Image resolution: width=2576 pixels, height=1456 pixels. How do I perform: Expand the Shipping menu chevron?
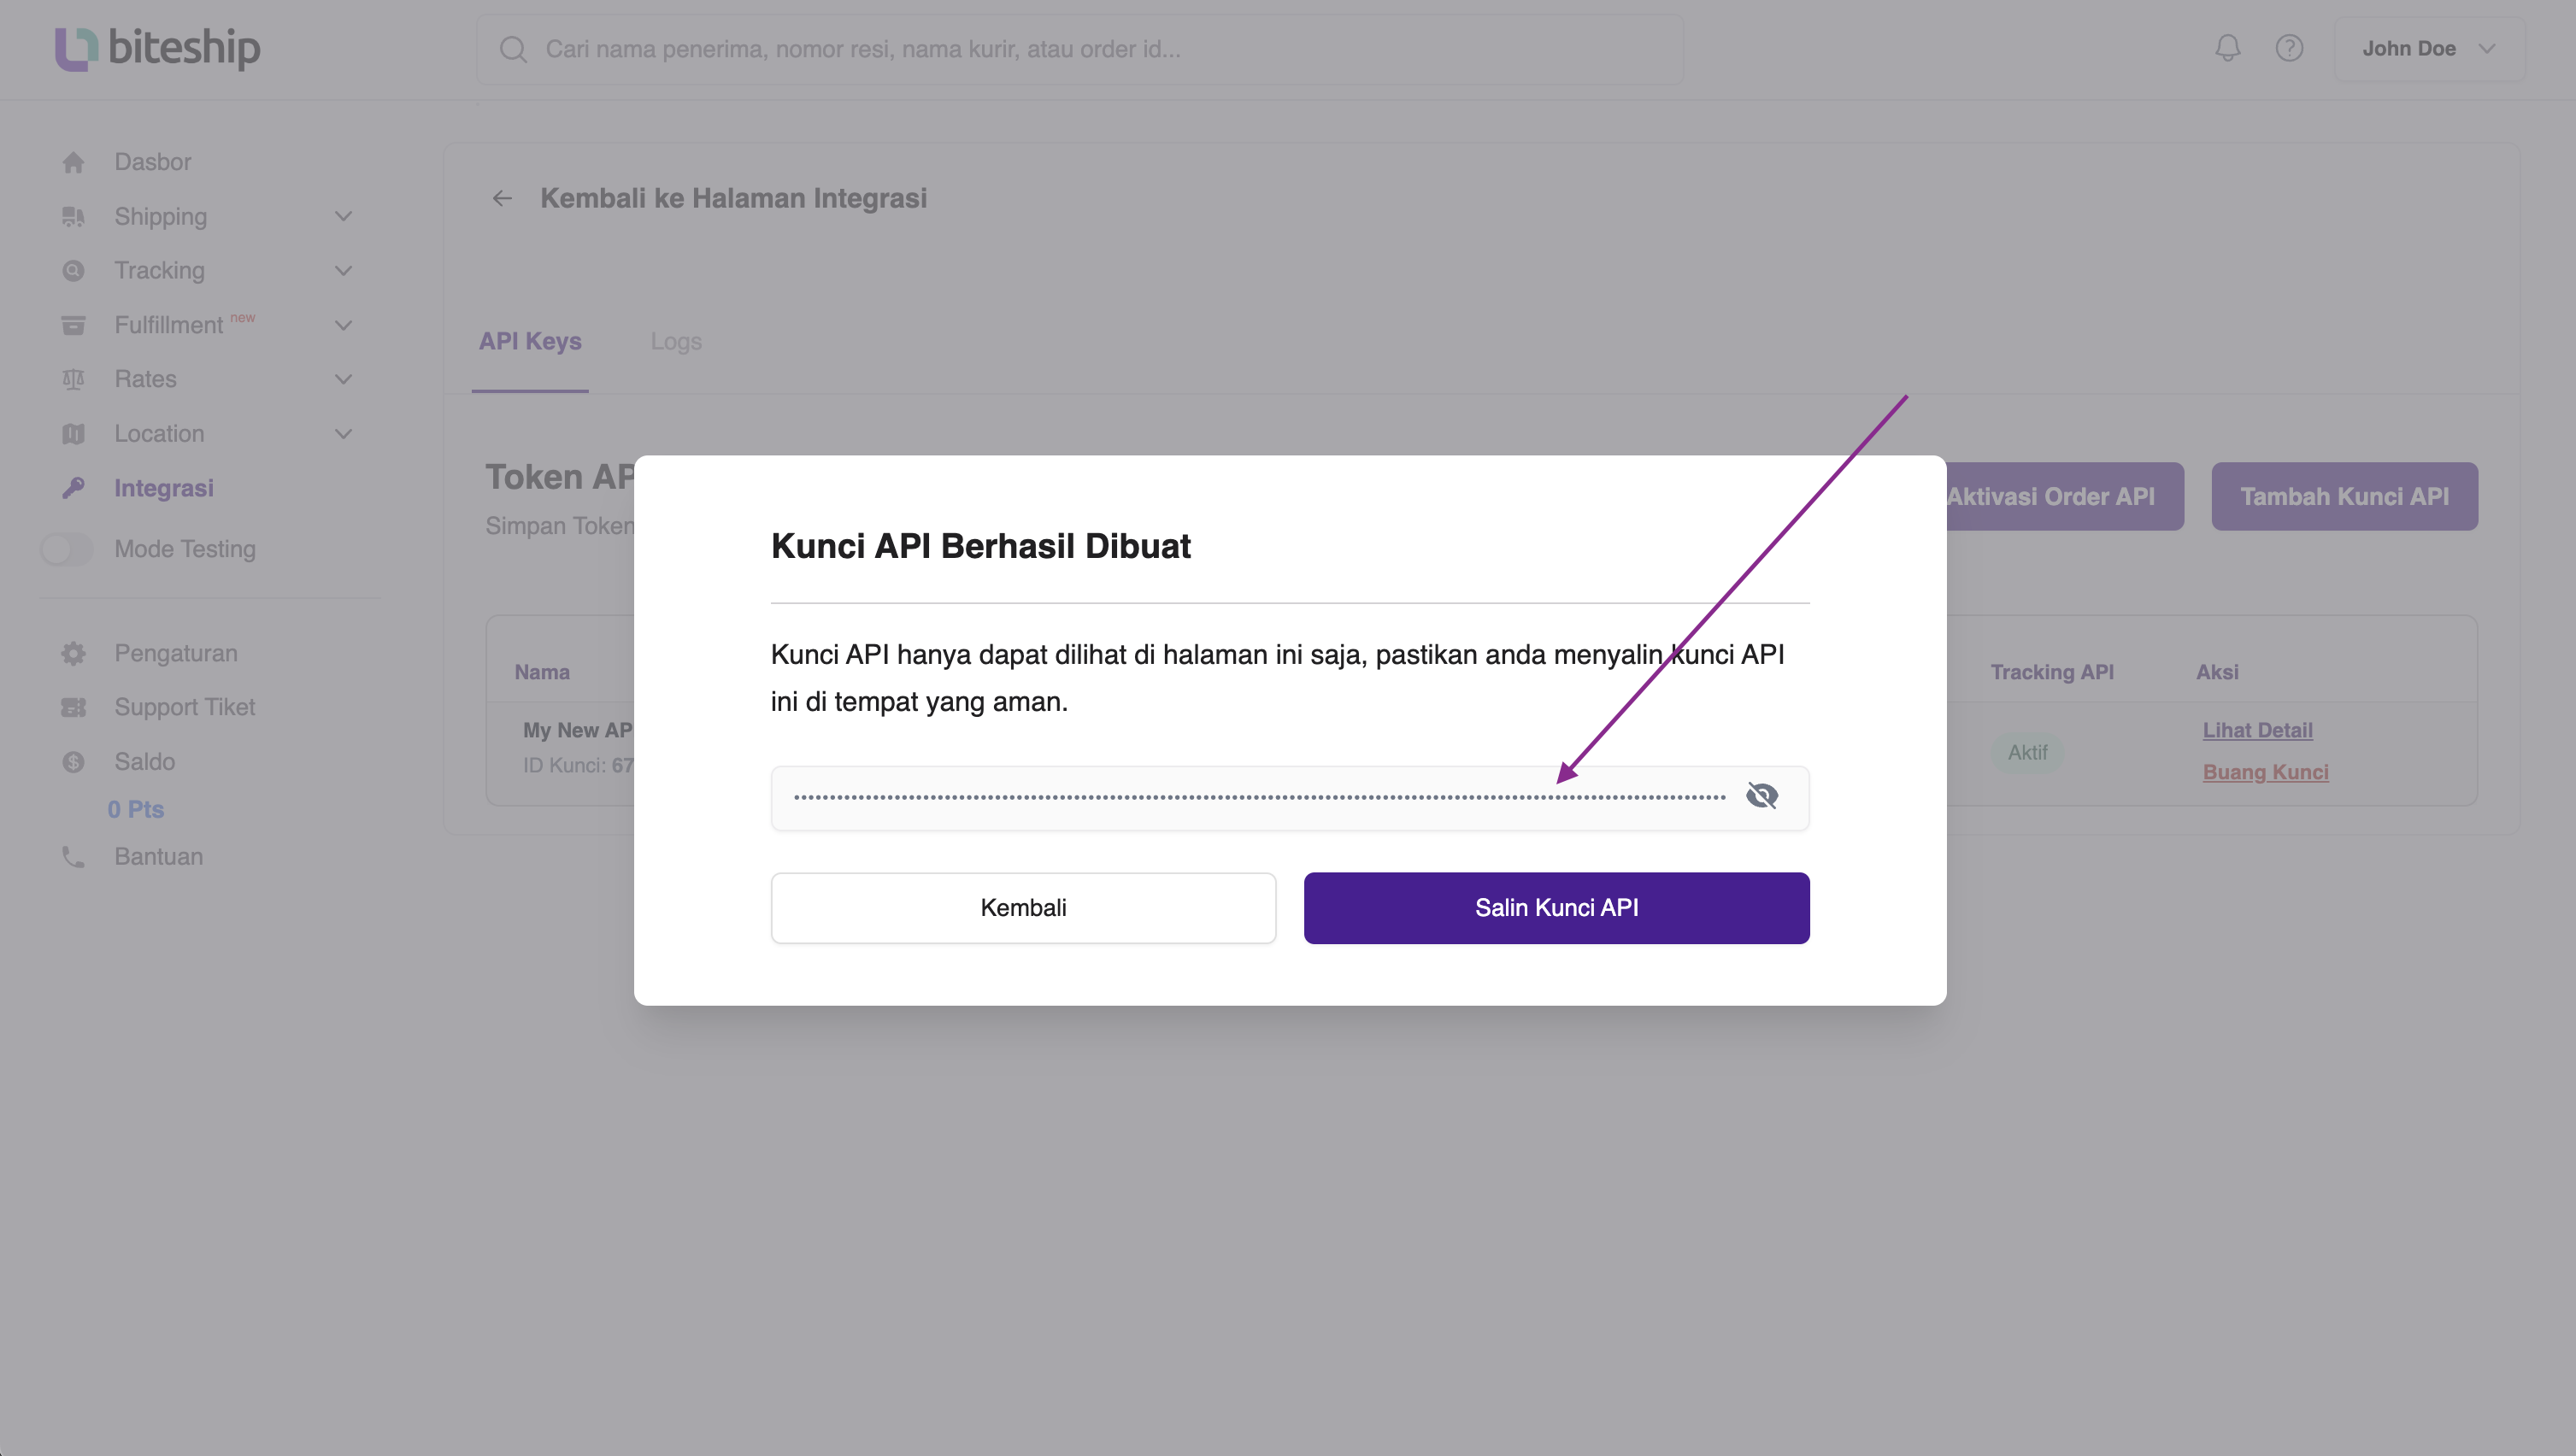point(343,216)
